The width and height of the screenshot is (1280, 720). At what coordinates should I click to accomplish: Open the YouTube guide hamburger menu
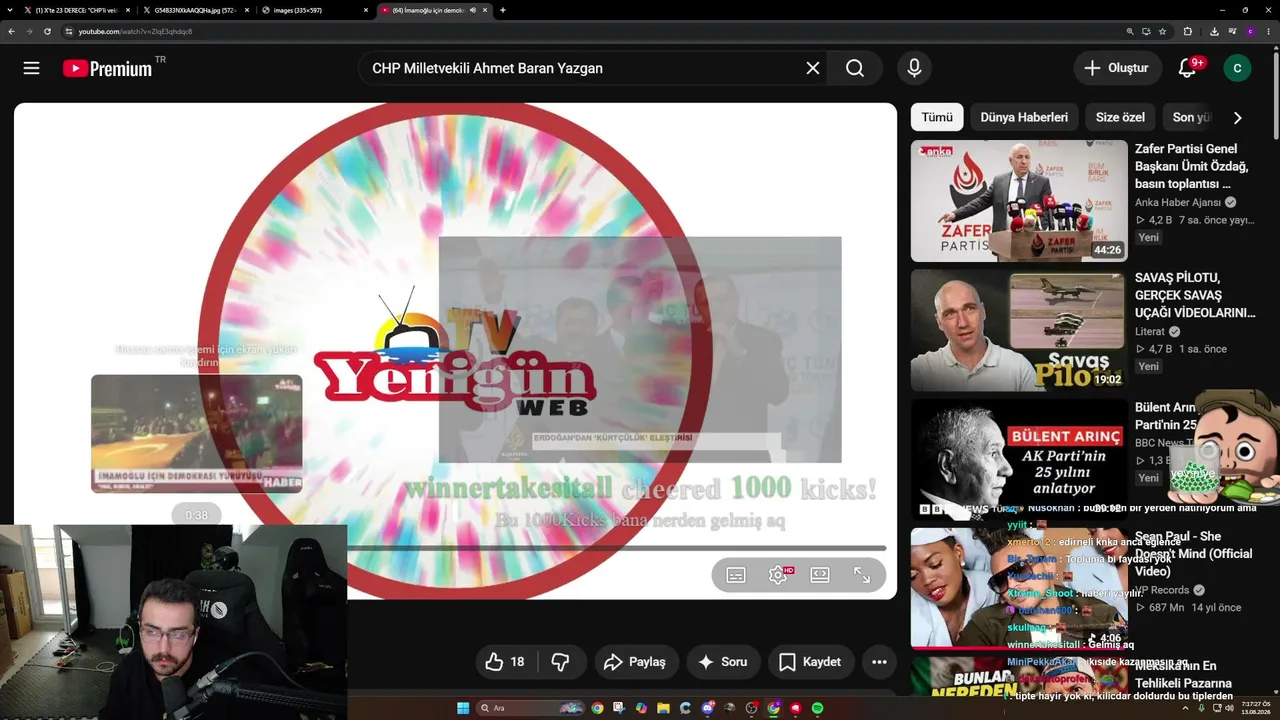32,68
